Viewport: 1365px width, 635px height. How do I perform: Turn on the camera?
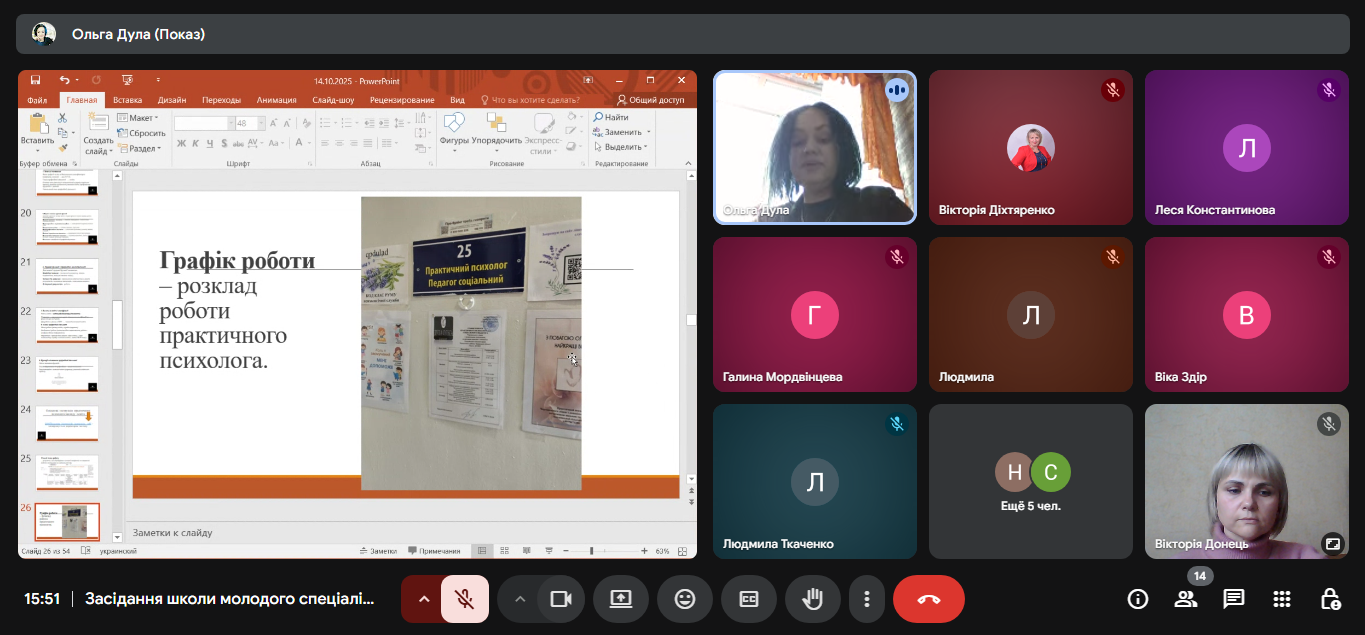click(x=560, y=599)
